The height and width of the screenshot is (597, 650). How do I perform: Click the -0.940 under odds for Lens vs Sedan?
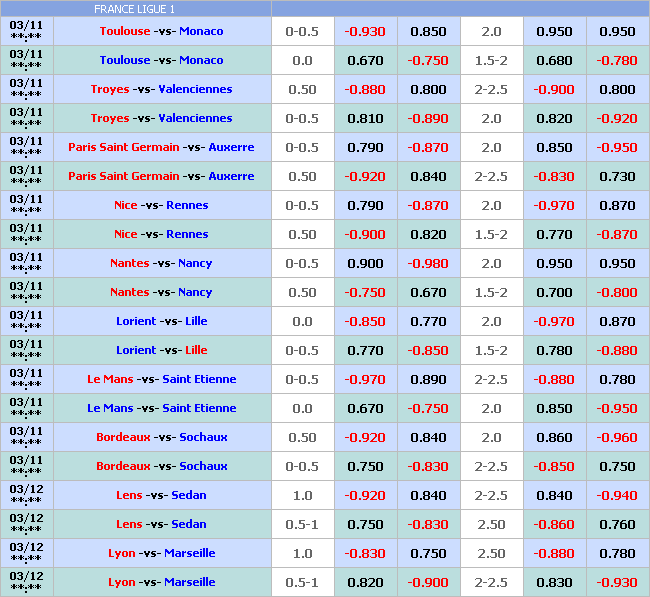click(x=617, y=495)
